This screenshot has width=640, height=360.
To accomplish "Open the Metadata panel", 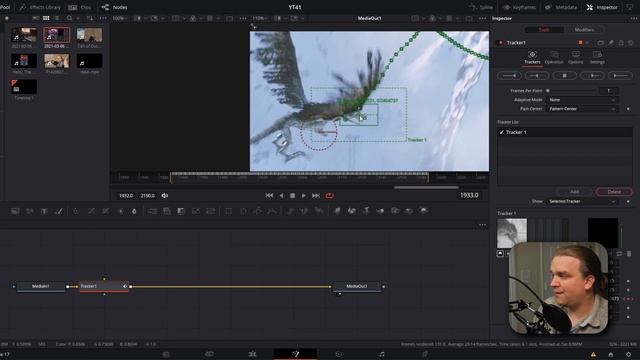I will [x=562, y=7].
